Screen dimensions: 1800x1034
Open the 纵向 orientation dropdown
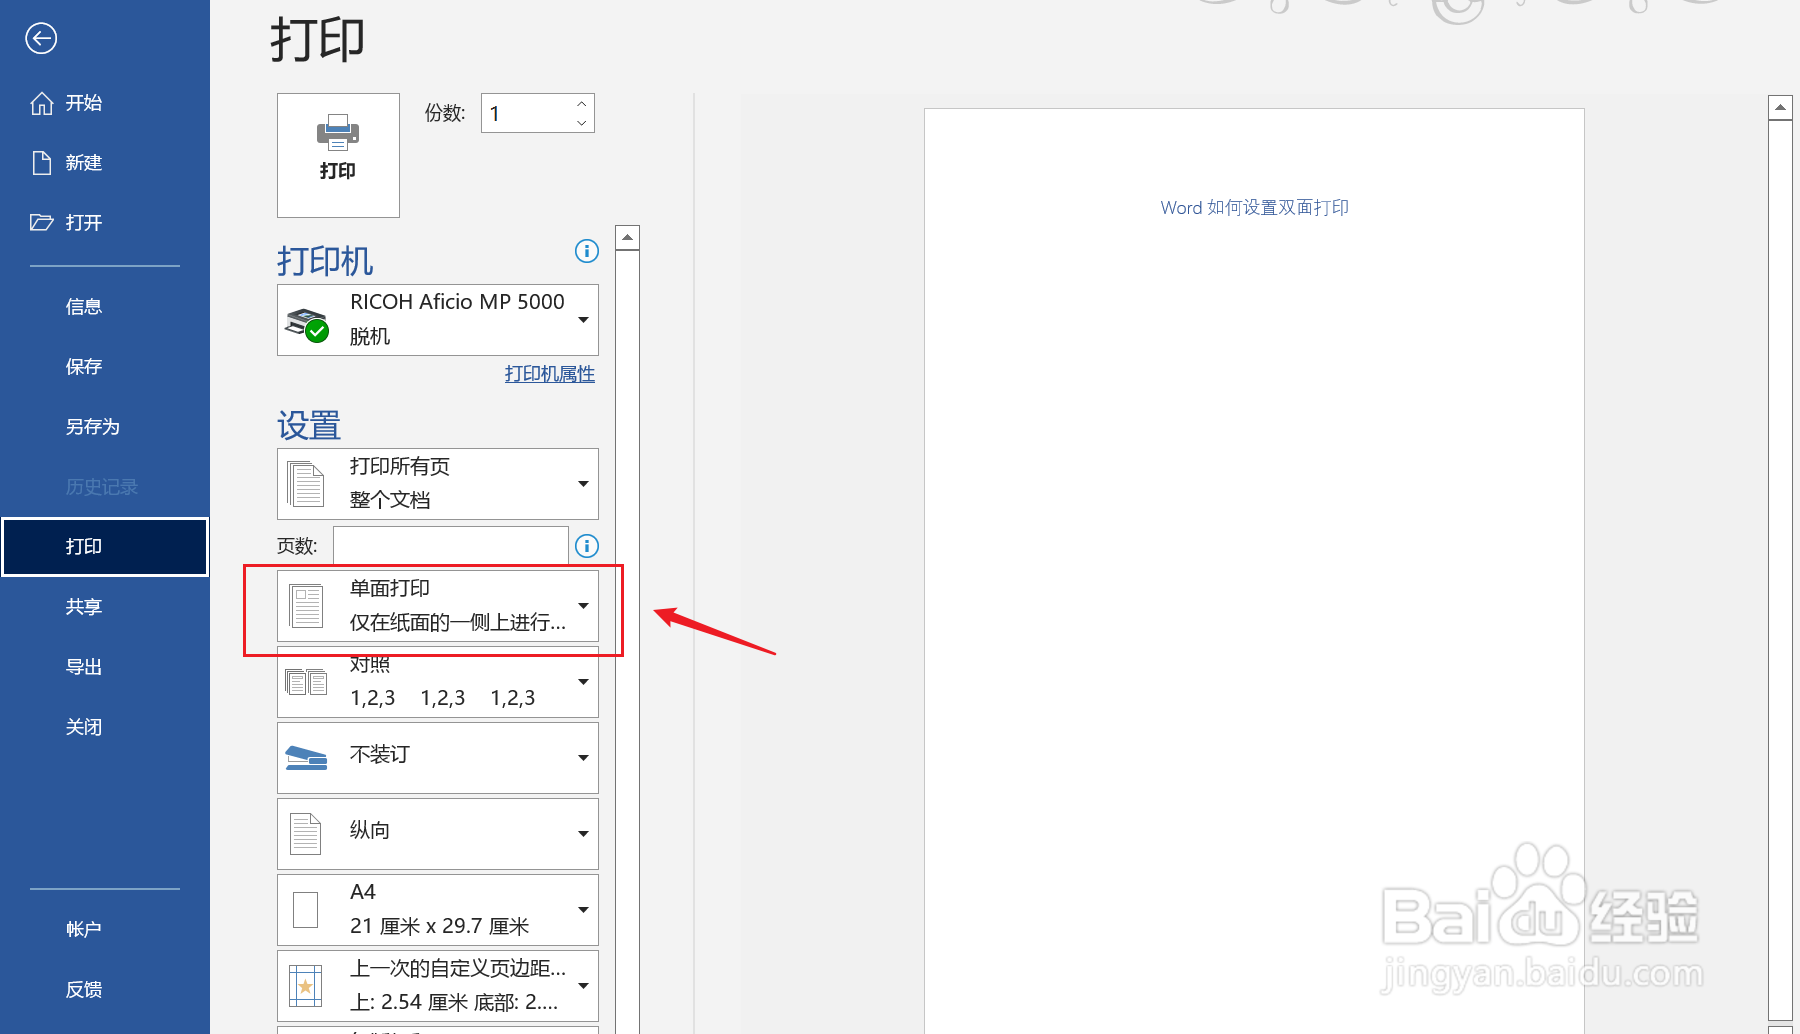click(438, 834)
